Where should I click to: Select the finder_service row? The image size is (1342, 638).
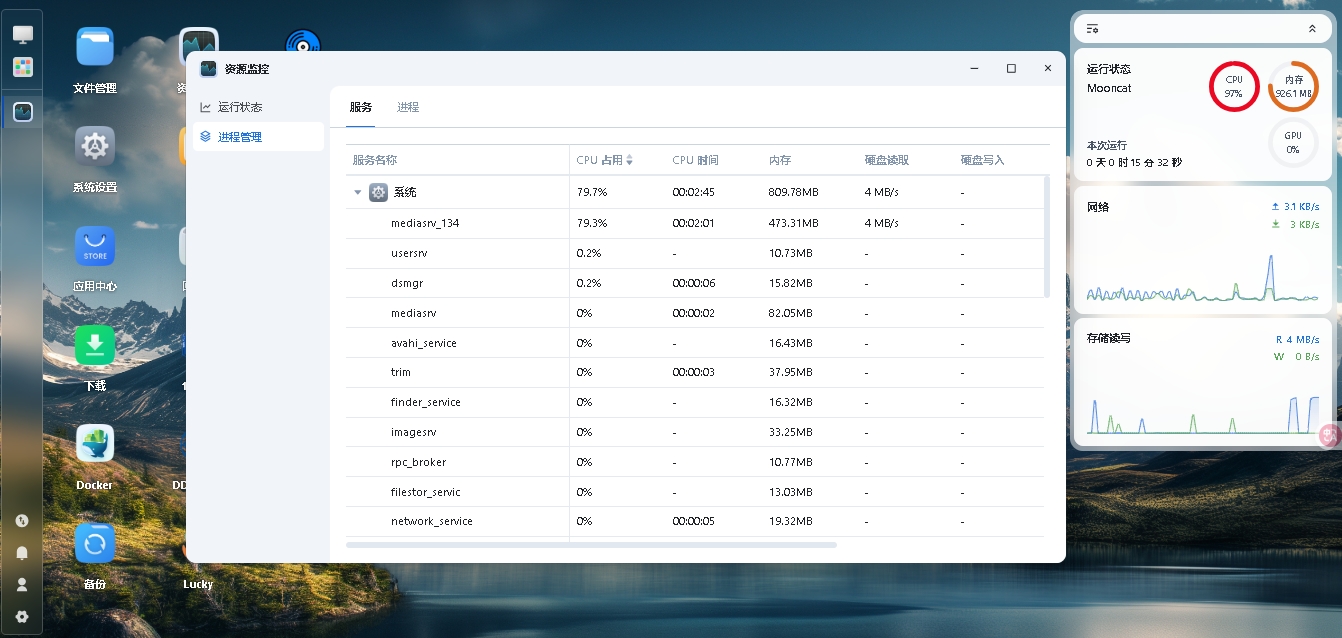pyautogui.click(x=695, y=402)
